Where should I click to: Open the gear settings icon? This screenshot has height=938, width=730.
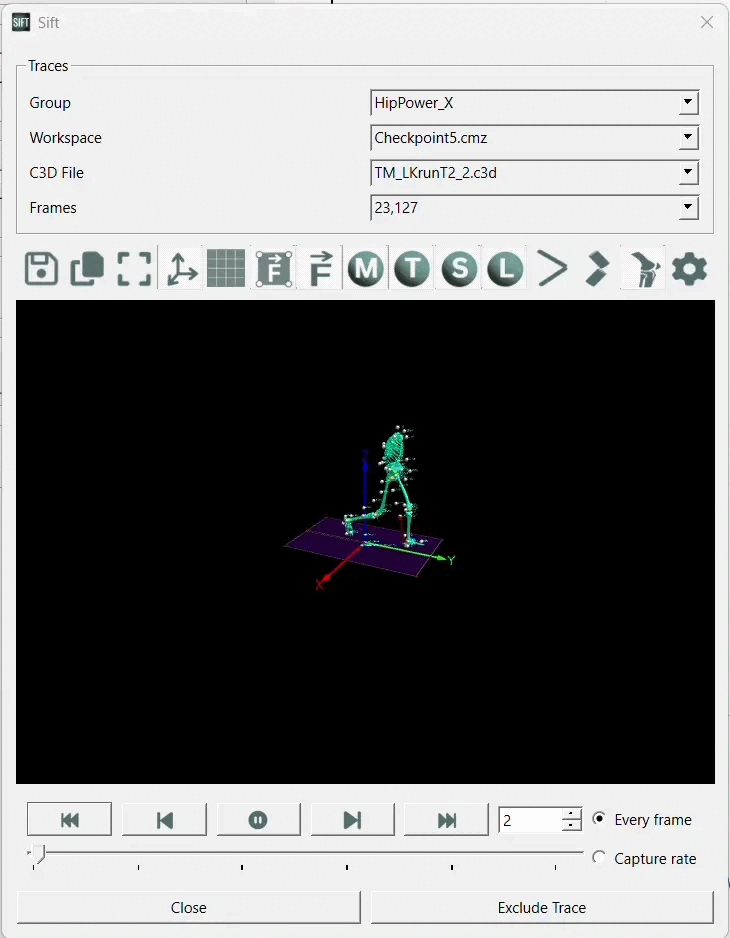(x=689, y=269)
